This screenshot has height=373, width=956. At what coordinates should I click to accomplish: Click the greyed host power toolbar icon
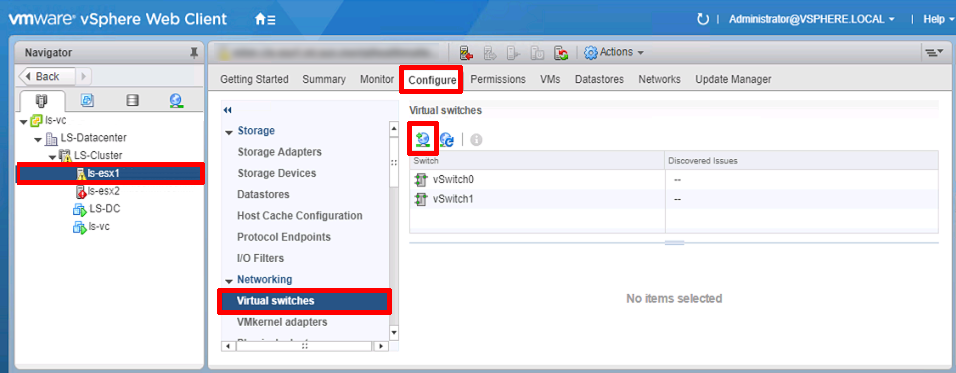coord(537,53)
